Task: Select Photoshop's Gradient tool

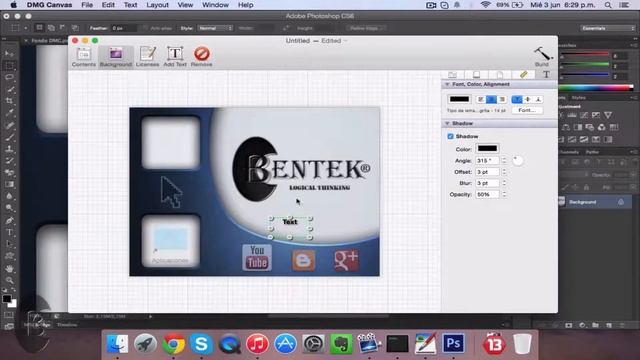Action: [9, 184]
